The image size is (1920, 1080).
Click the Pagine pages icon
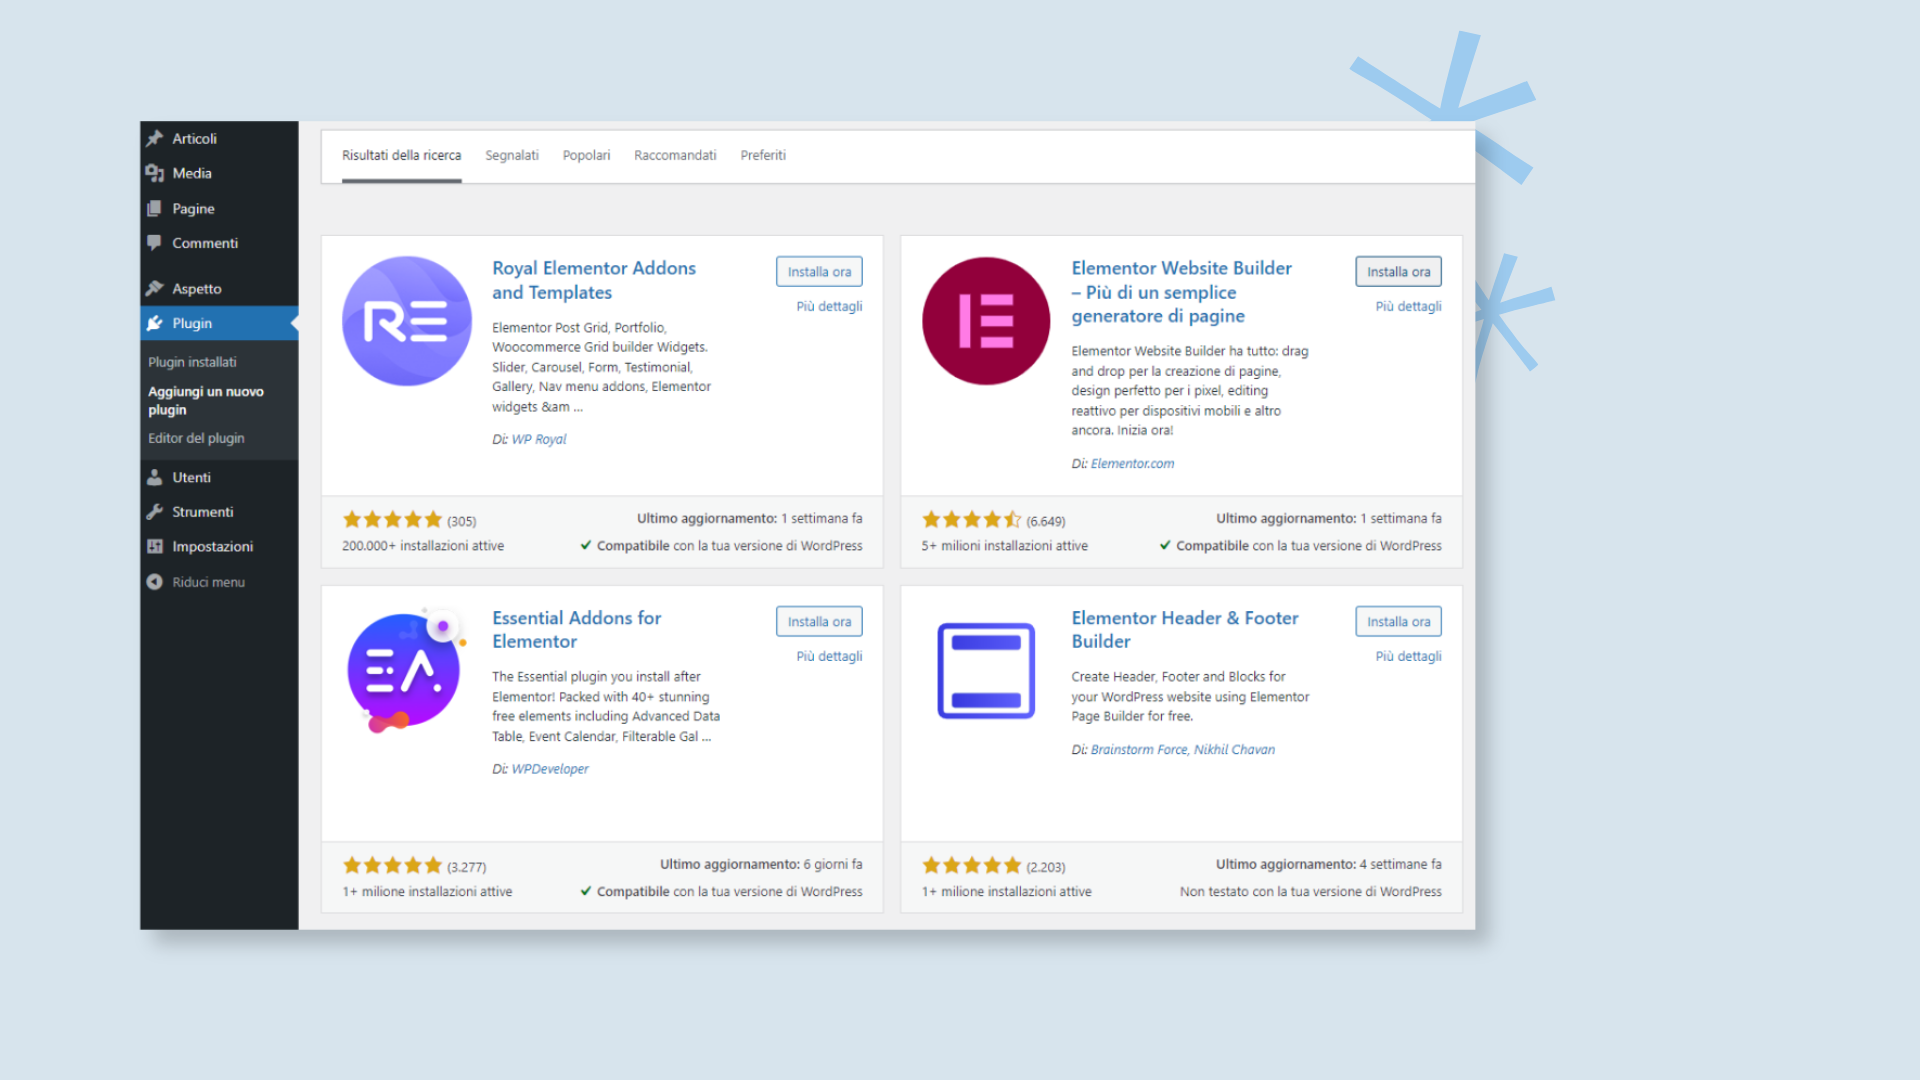(x=155, y=209)
